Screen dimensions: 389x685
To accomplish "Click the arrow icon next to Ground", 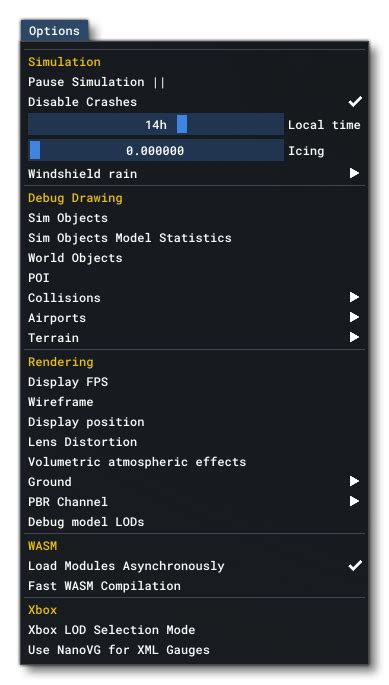I will coord(354,481).
